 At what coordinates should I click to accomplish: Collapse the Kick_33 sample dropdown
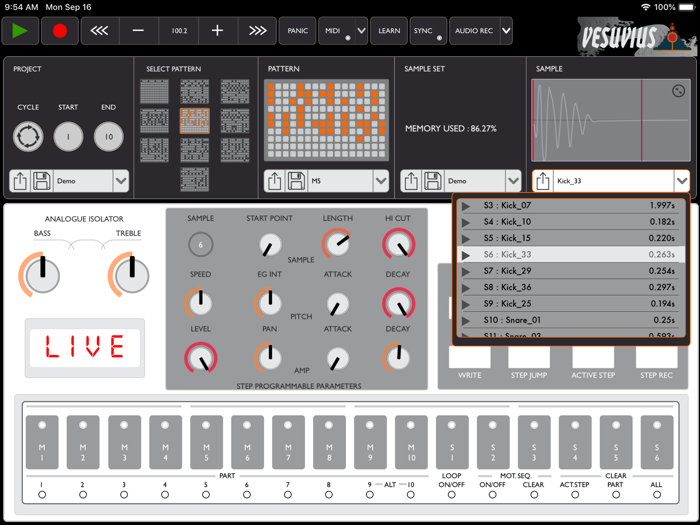(x=681, y=181)
